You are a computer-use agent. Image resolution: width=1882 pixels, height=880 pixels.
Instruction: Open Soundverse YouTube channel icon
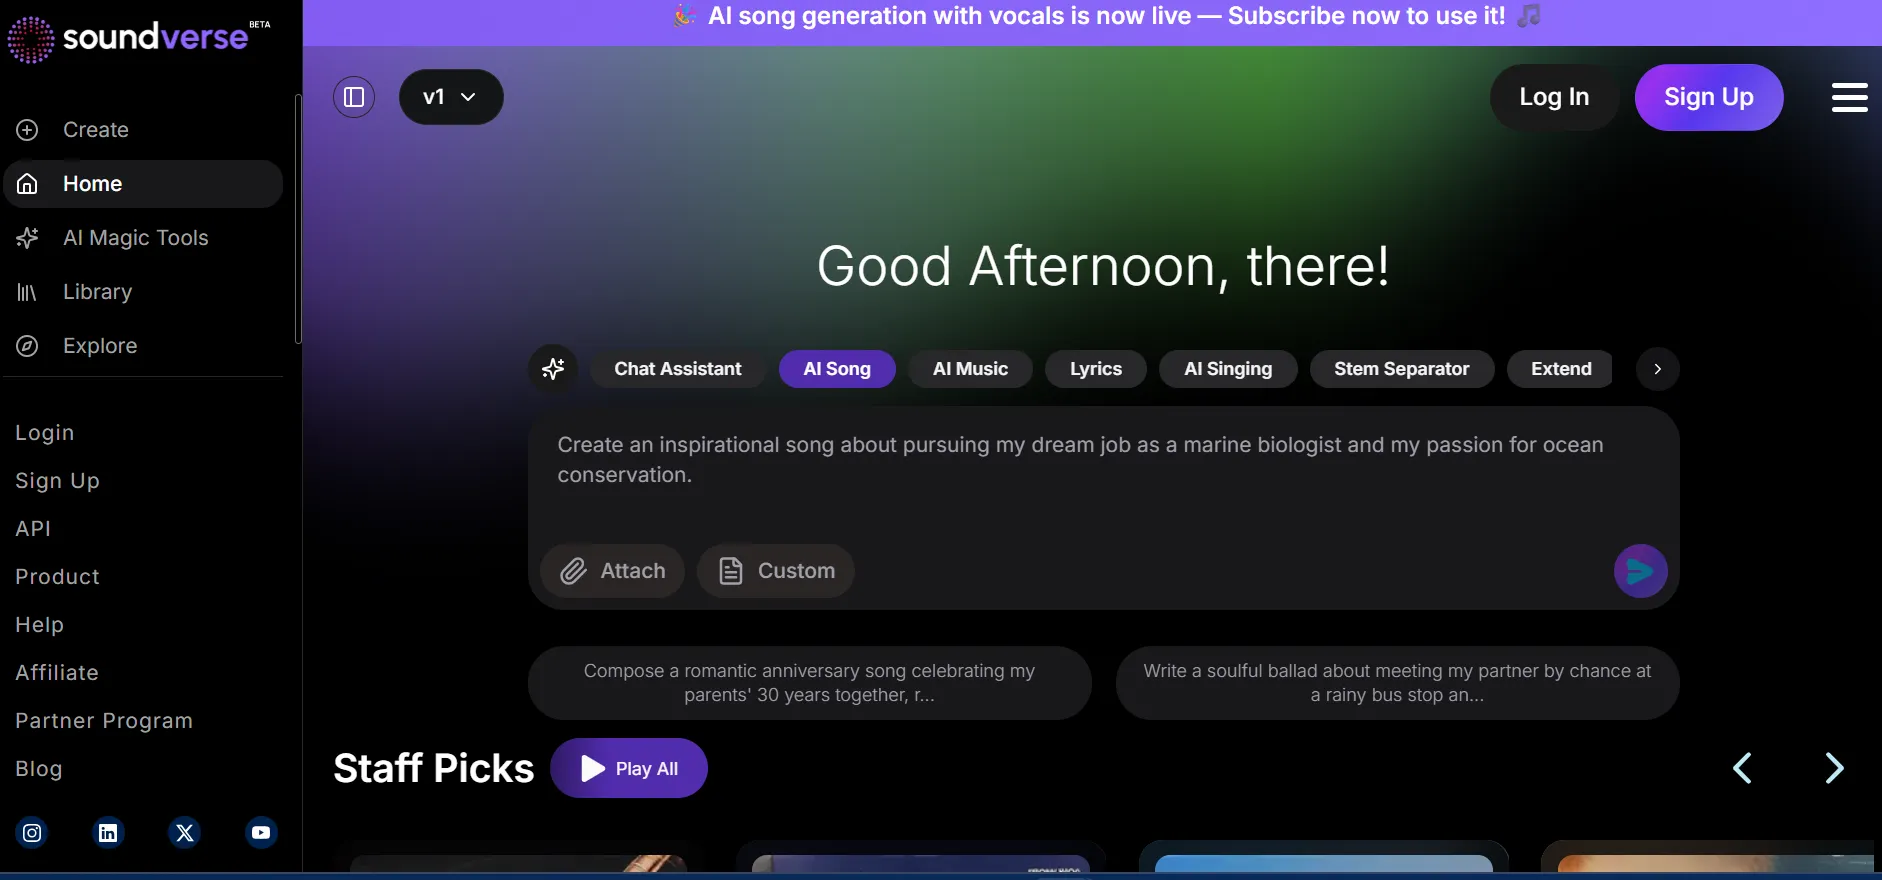[x=261, y=833]
